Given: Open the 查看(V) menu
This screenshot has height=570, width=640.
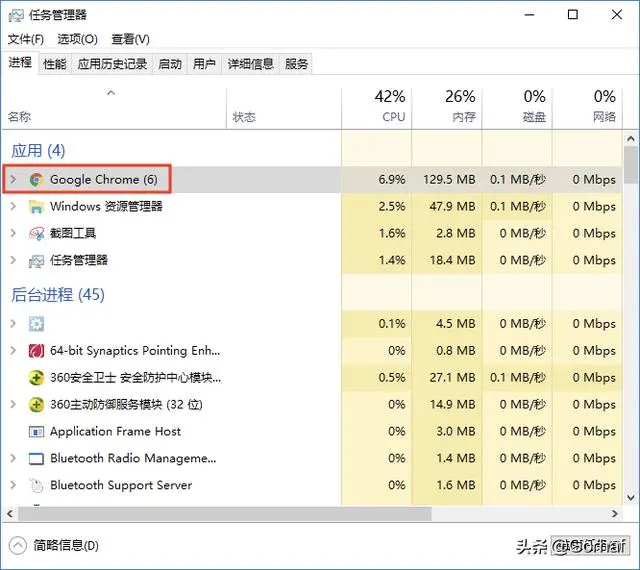Looking at the screenshot, I should click(131, 39).
